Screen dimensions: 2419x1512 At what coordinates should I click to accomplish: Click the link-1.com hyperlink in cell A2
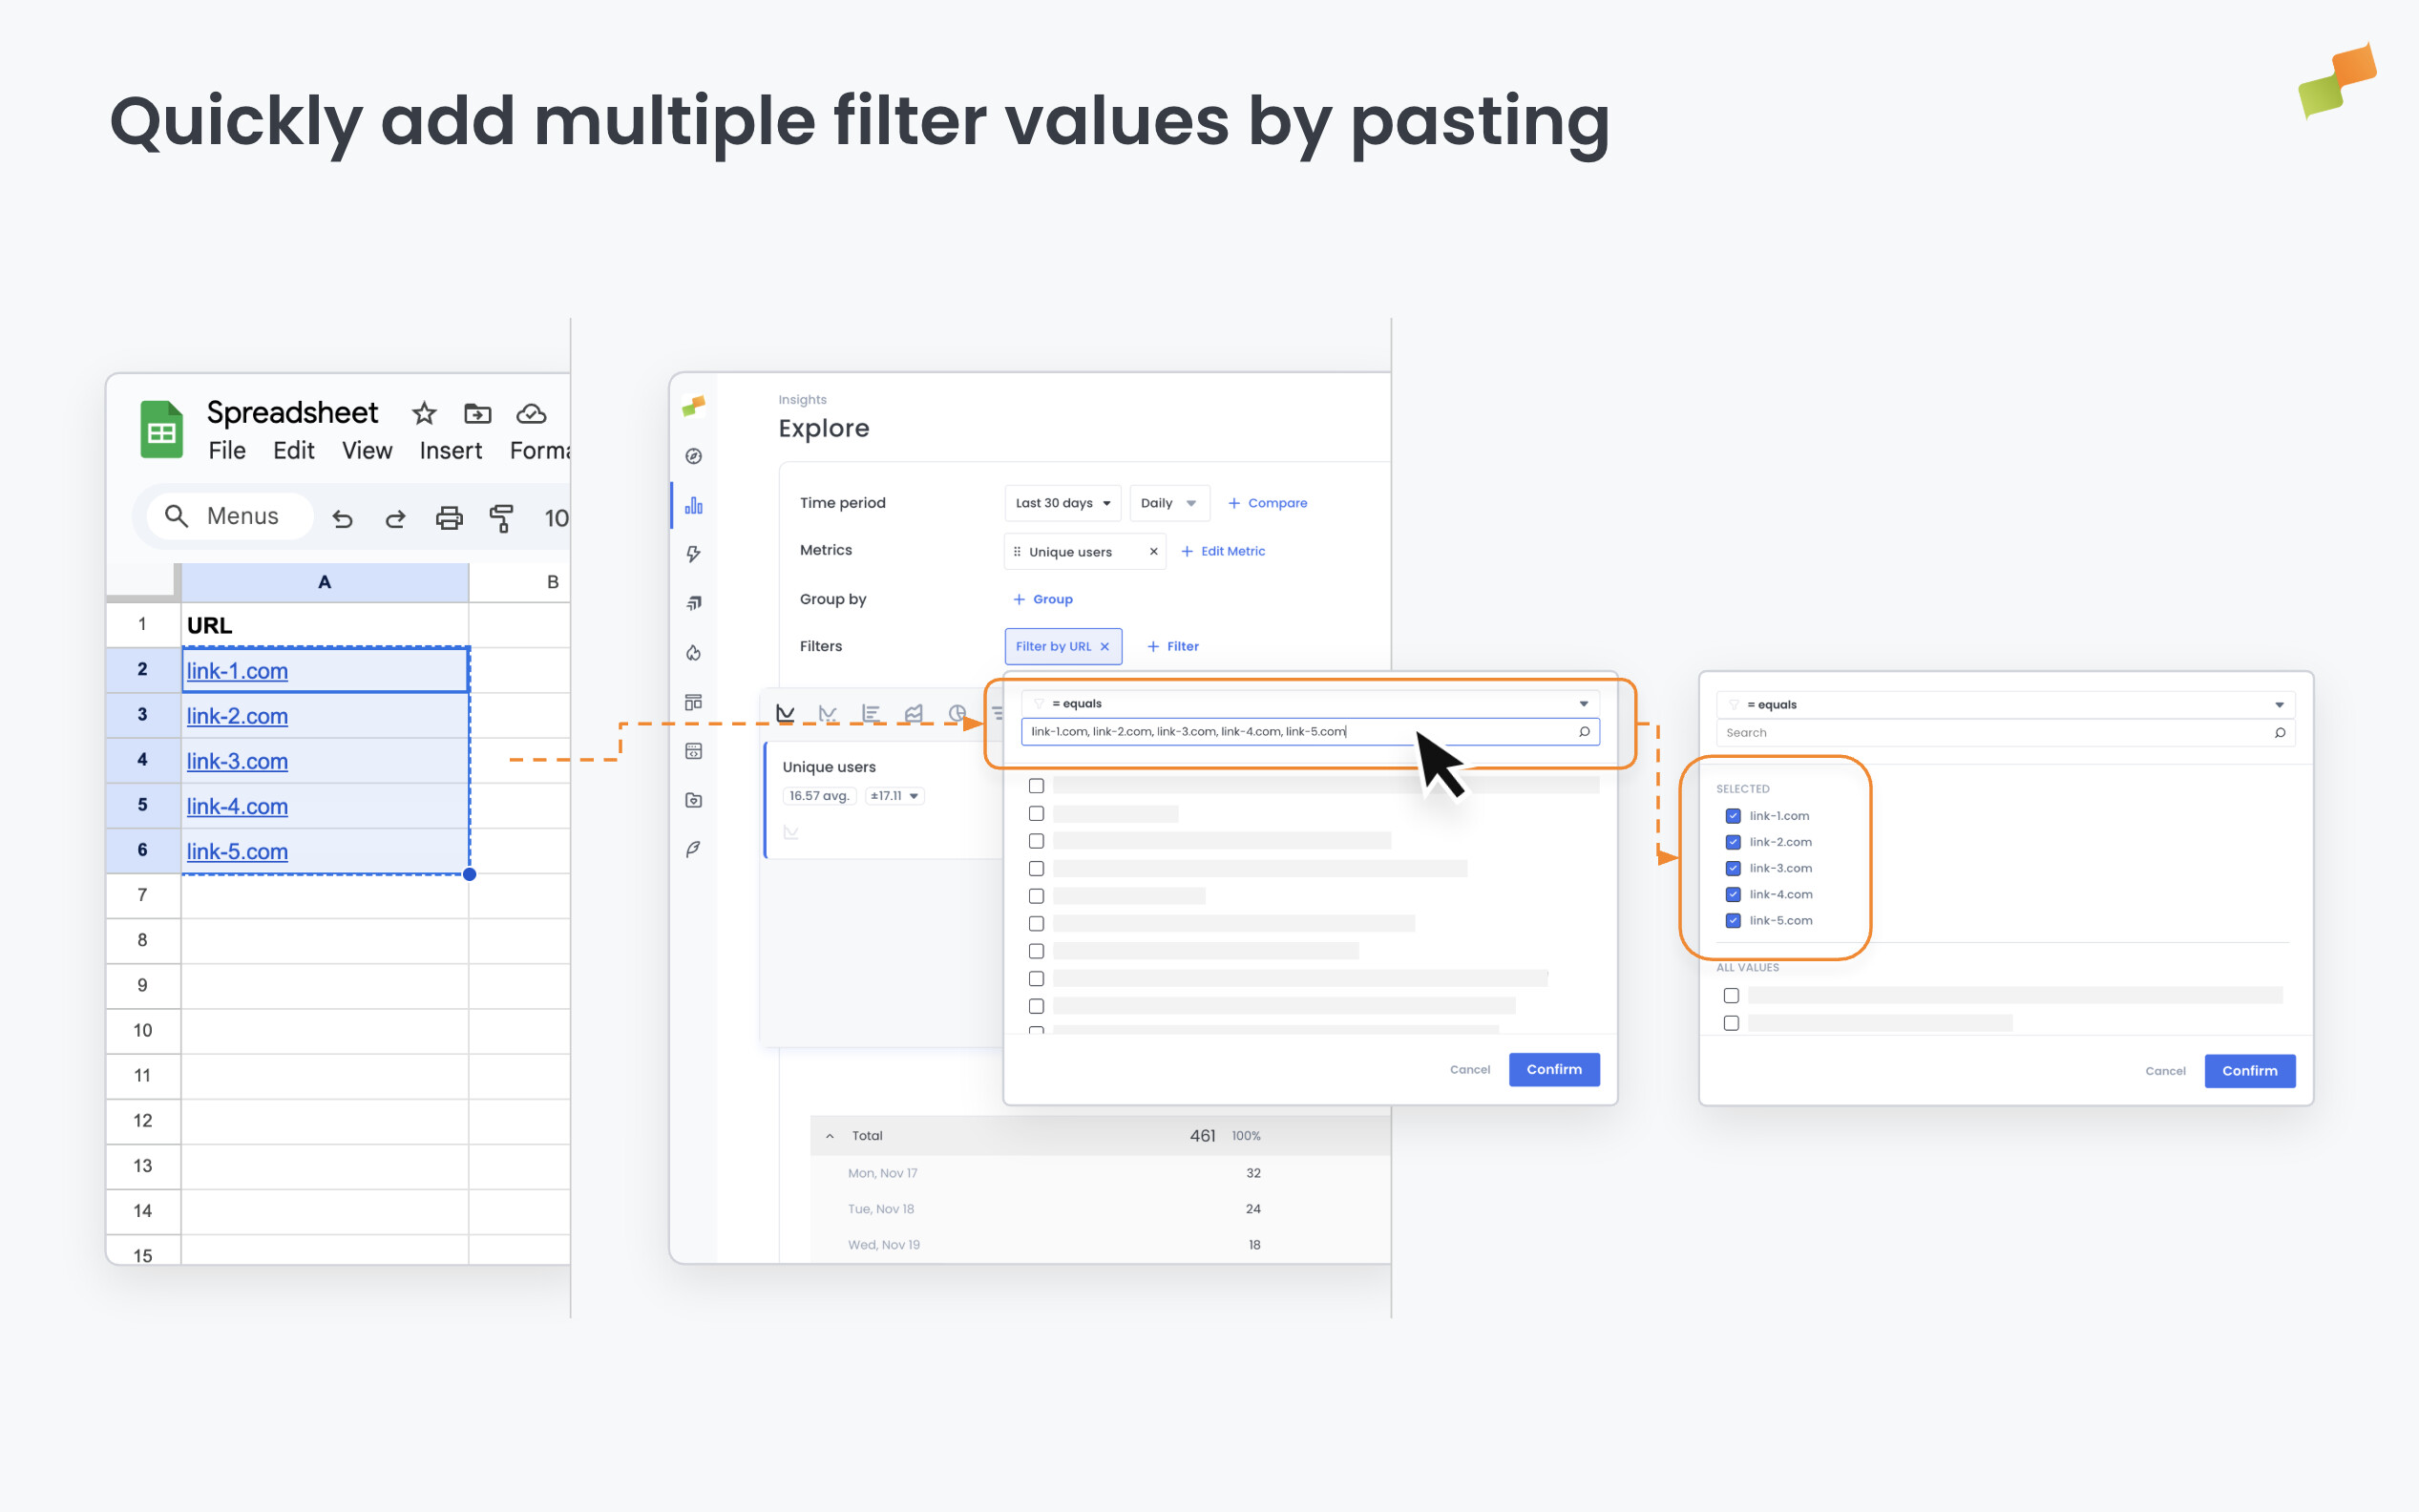236,671
